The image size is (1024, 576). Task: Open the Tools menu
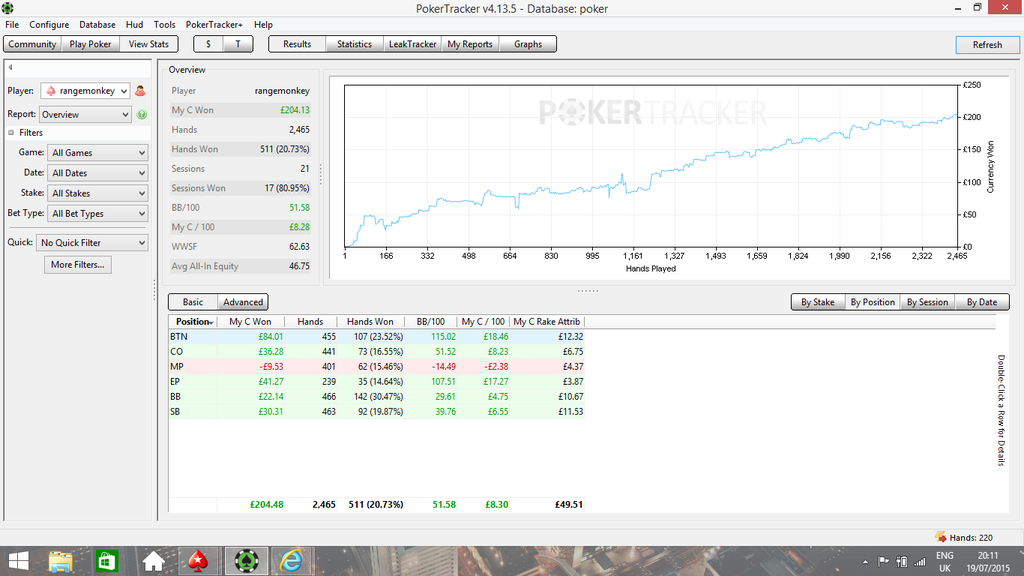point(165,25)
